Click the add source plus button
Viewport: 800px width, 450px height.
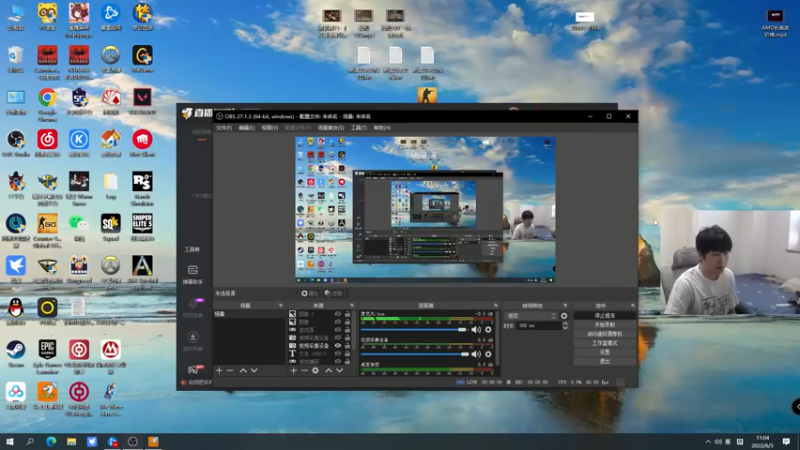293,370
